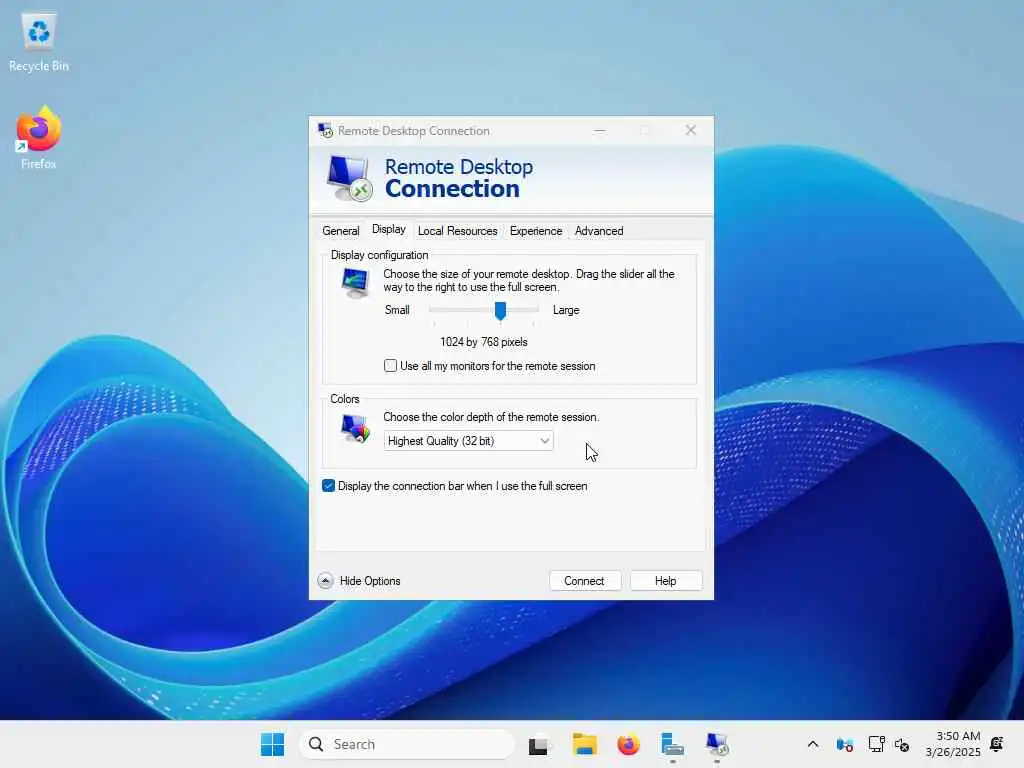
Task: Open the color depth dropdown
Action: (x=468, y=441)
